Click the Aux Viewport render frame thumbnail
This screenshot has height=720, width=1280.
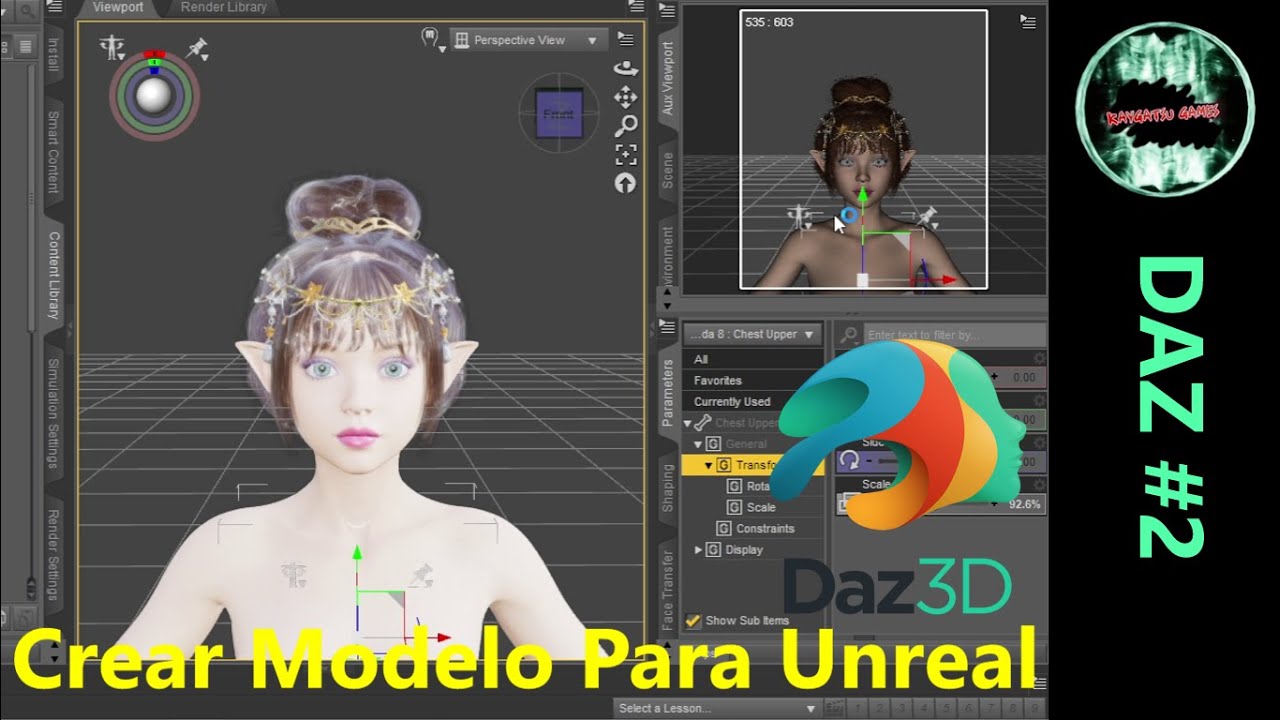[x=864, y=149]
